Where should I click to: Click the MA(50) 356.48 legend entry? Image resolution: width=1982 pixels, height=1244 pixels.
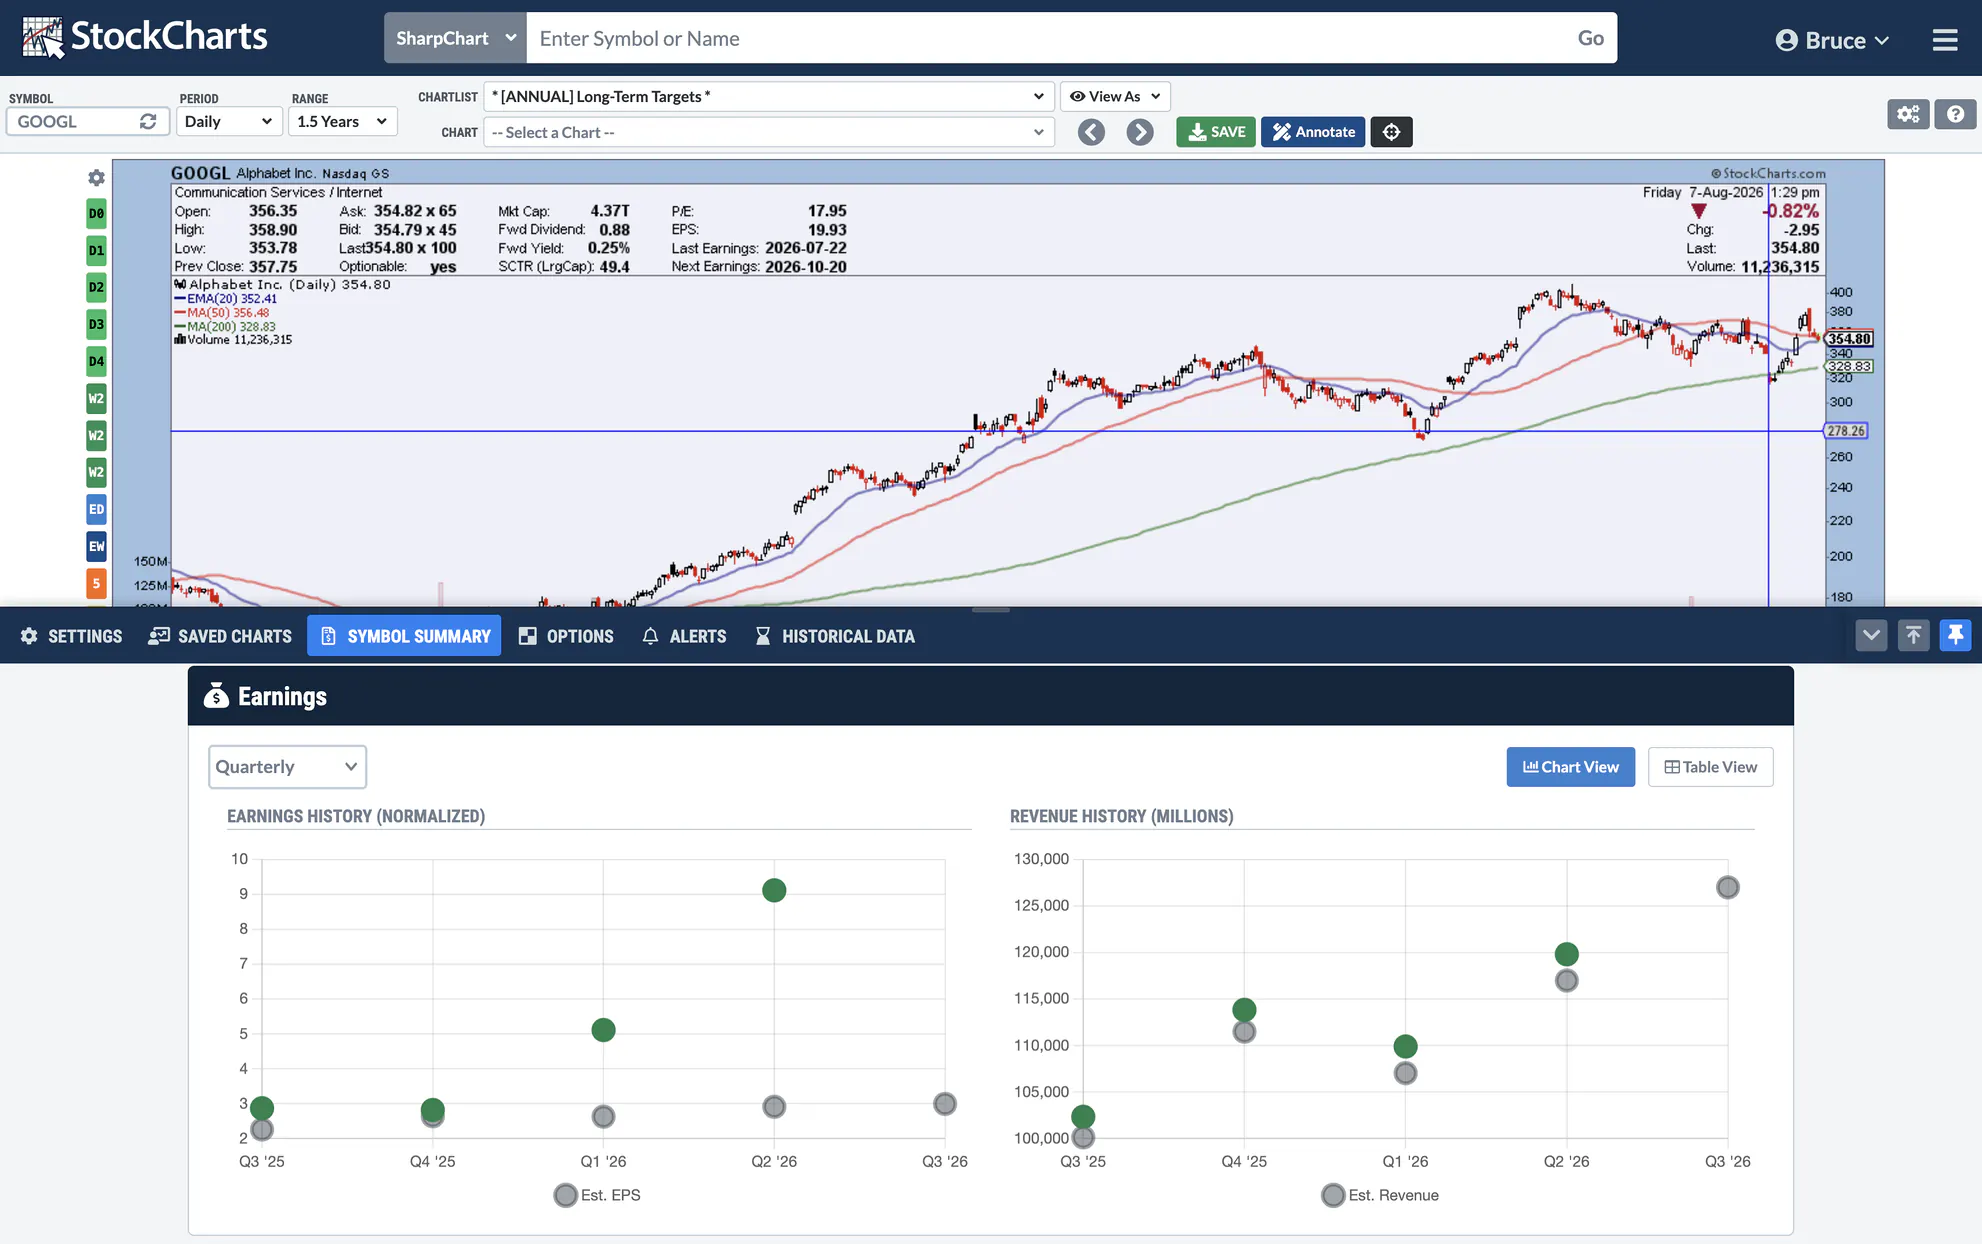coord(222,313)
